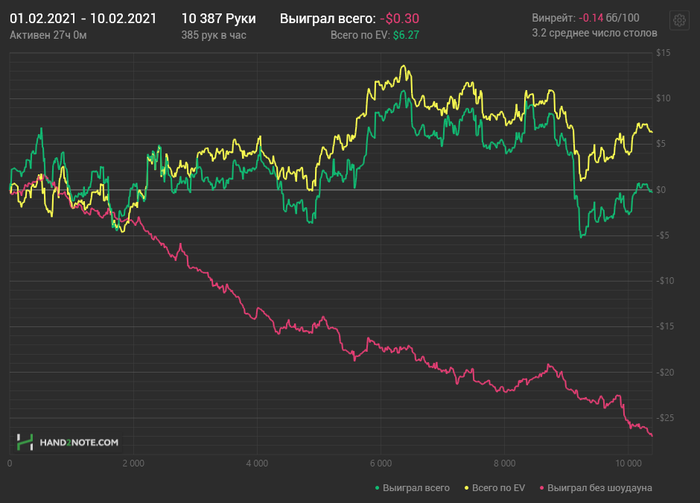This screenshot has width=700, height=503.
Task: Click the 'бб/100' winrate unit text
Action: point(622,18)
